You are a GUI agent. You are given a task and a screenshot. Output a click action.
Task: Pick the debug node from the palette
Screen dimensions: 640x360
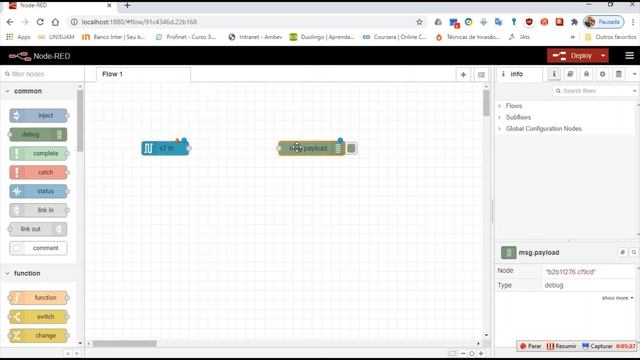coord(38,134)
